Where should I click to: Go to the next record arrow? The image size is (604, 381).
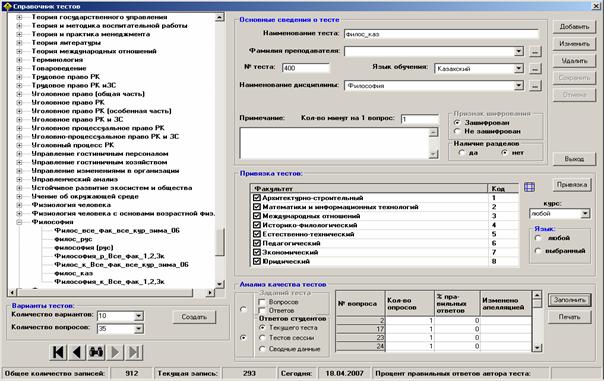pyautogui.click(x=115, y=352)
